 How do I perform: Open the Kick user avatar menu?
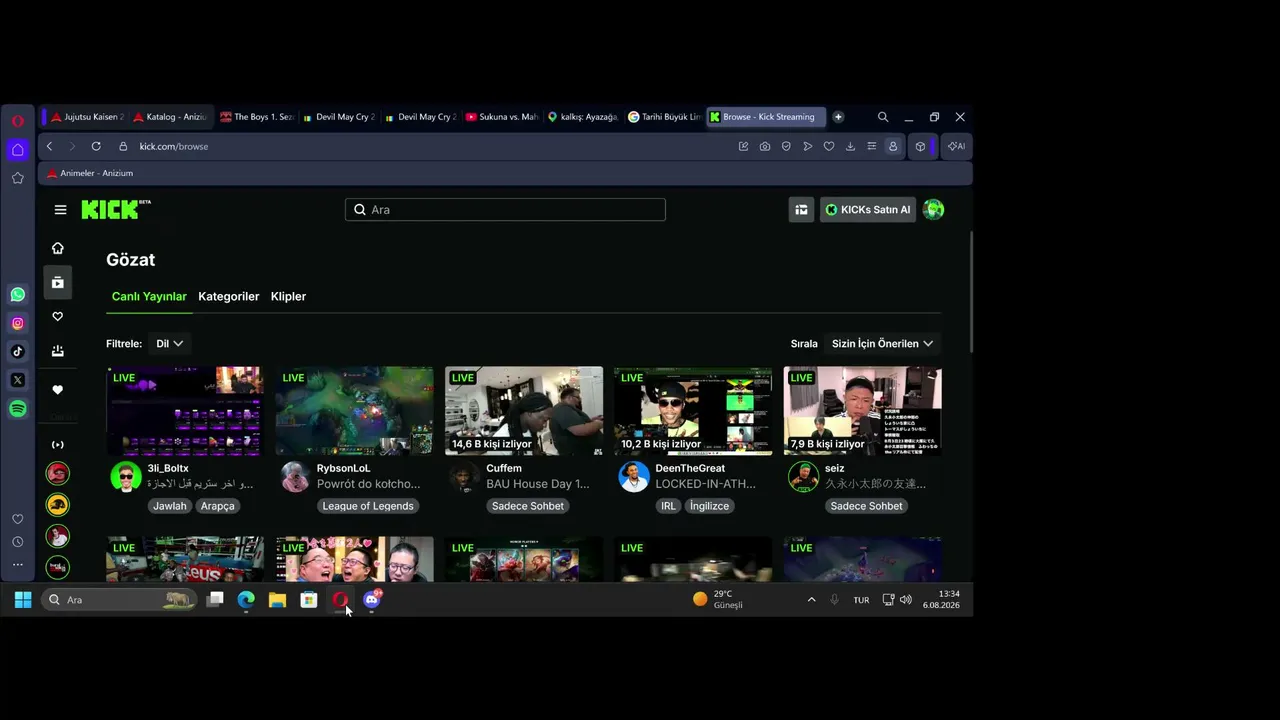pyautogui.click(x=933, y=210)
